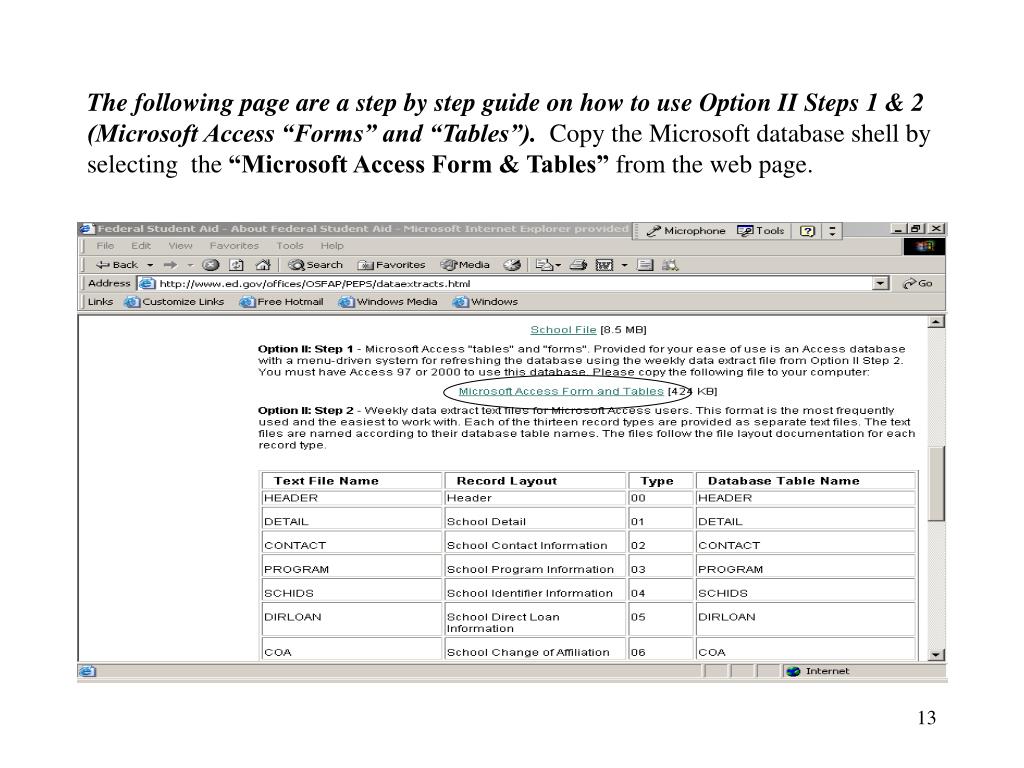This screenshot has width=1024, height=768.
Task: Click the scrollbar down arrow
Action: (936, 654)
